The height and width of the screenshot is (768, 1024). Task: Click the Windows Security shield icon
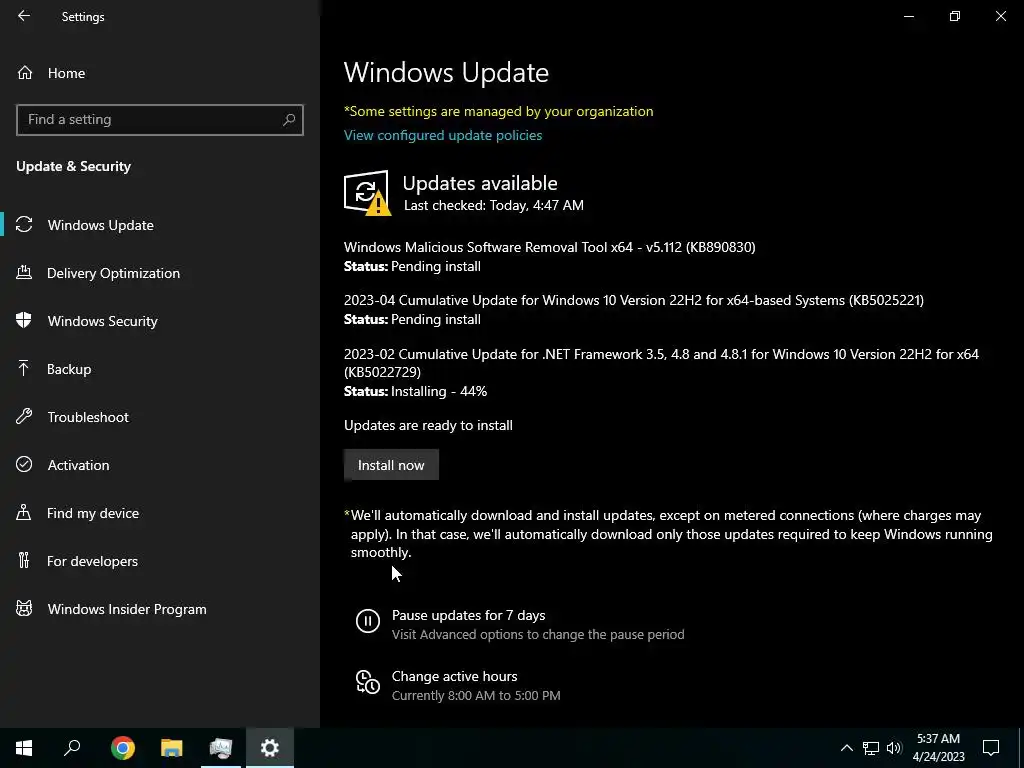pos(24,321)
